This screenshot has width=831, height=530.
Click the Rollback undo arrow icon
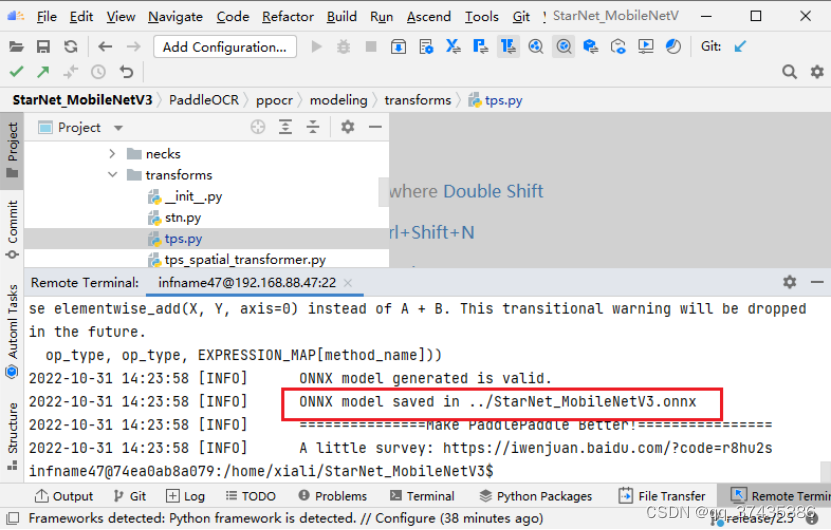pos(126,72)
